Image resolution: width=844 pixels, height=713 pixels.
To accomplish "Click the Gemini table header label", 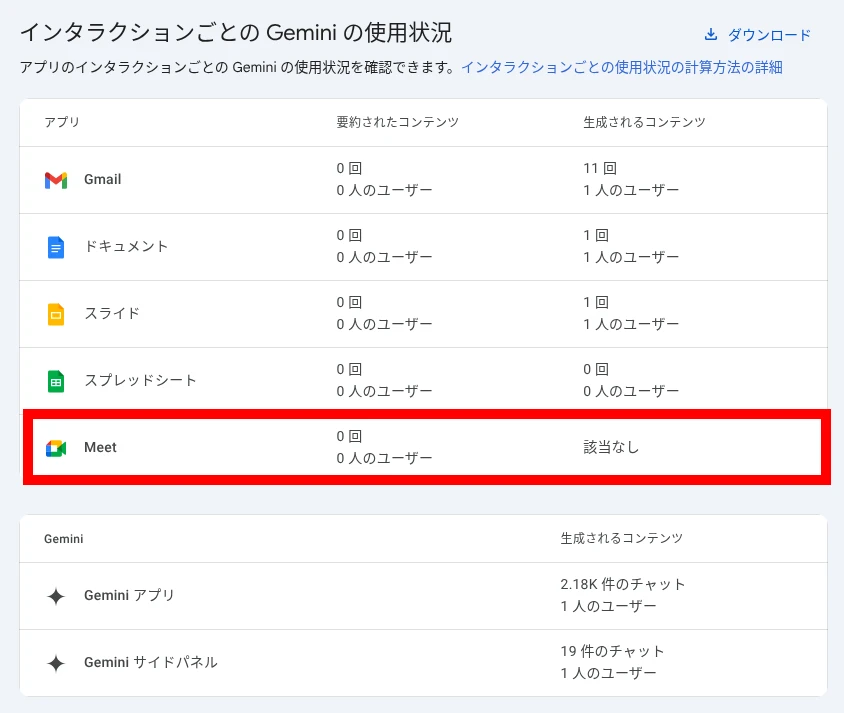I will (63, 539).
